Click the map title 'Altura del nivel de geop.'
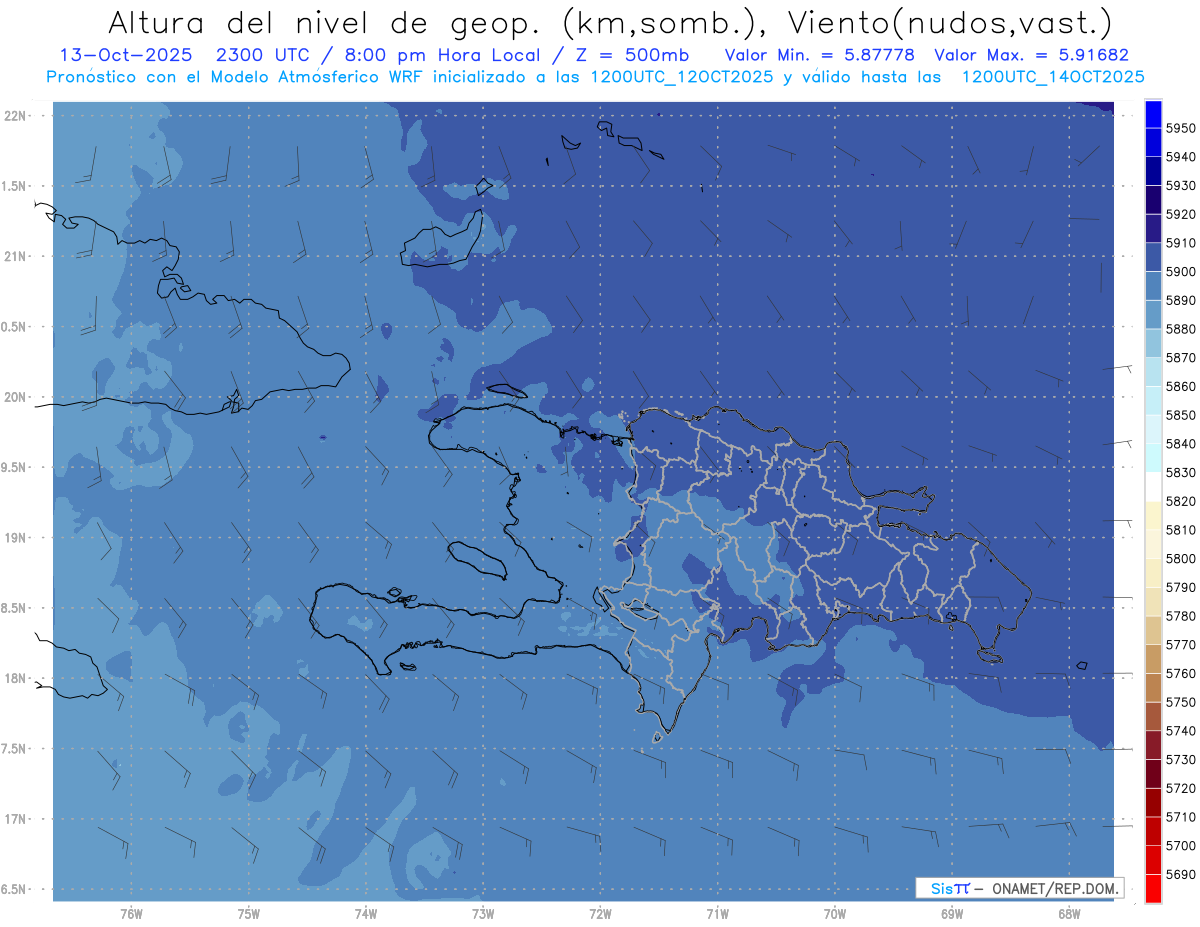The width and height of the screenshot is (1200, 927). [x=327, y=22]
